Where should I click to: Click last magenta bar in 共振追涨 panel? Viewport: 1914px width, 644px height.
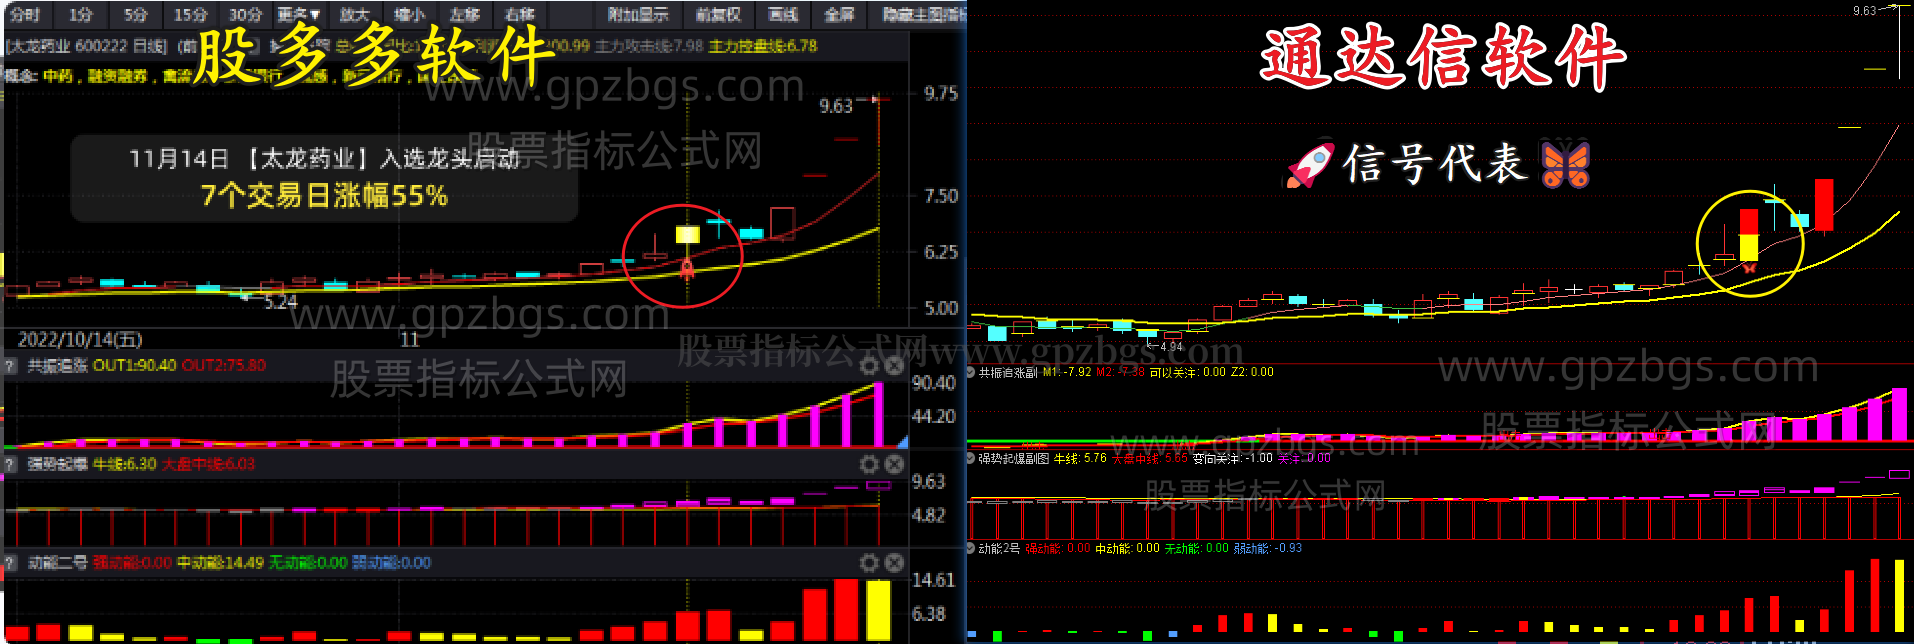878,413
